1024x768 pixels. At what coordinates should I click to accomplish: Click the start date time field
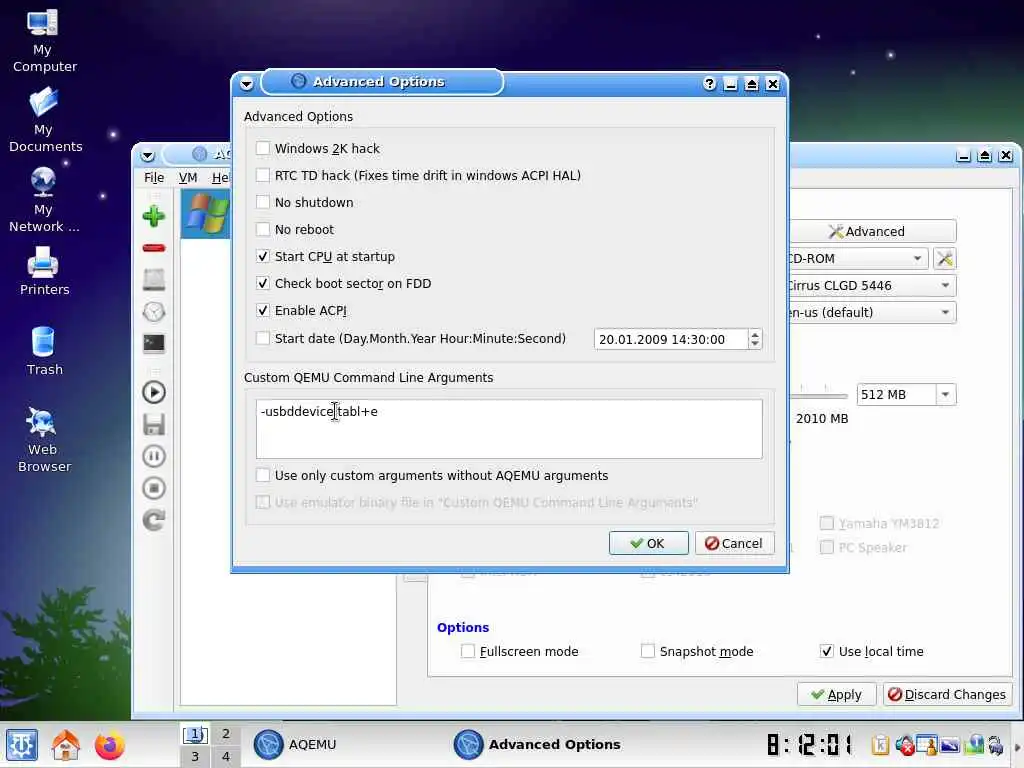tap(671, 339)
